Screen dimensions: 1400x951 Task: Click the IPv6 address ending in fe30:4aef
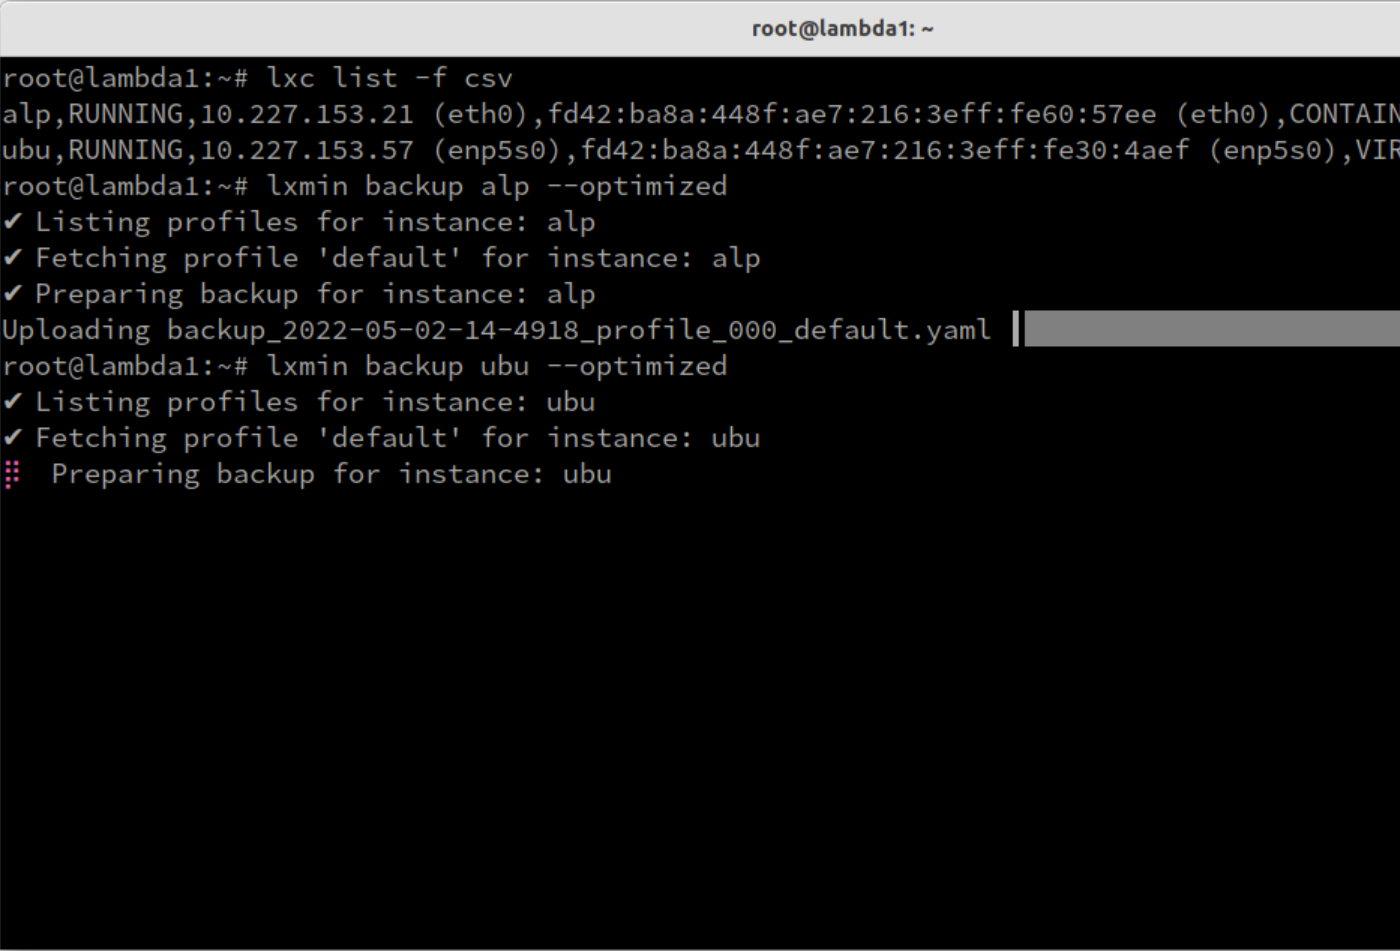[x=884, y=150]
